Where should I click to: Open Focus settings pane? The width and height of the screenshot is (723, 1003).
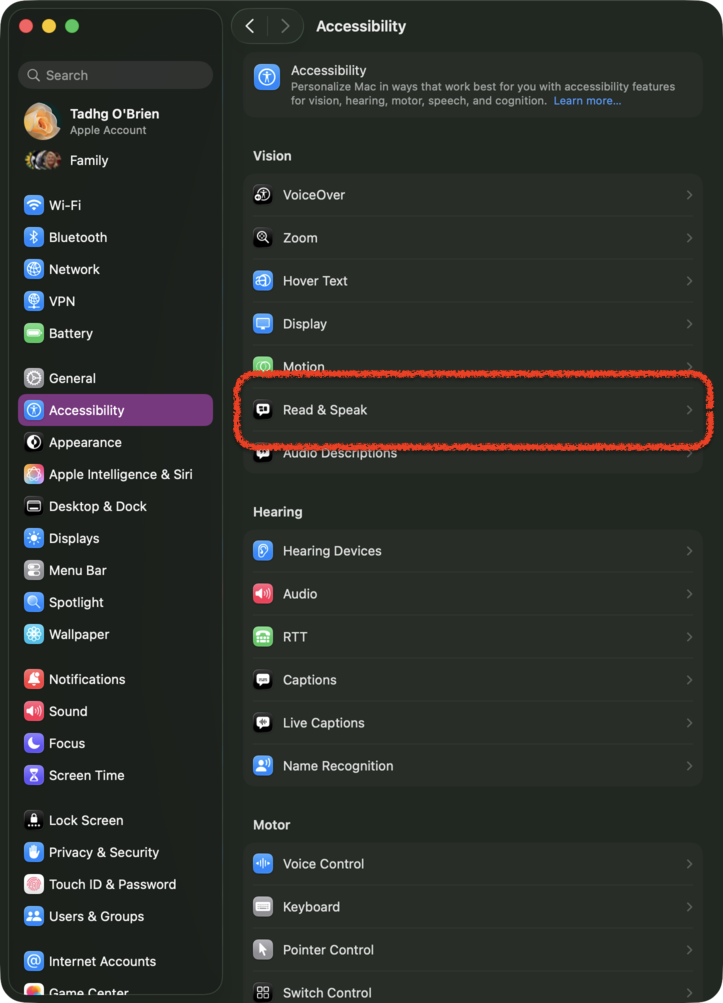(115, 743)
